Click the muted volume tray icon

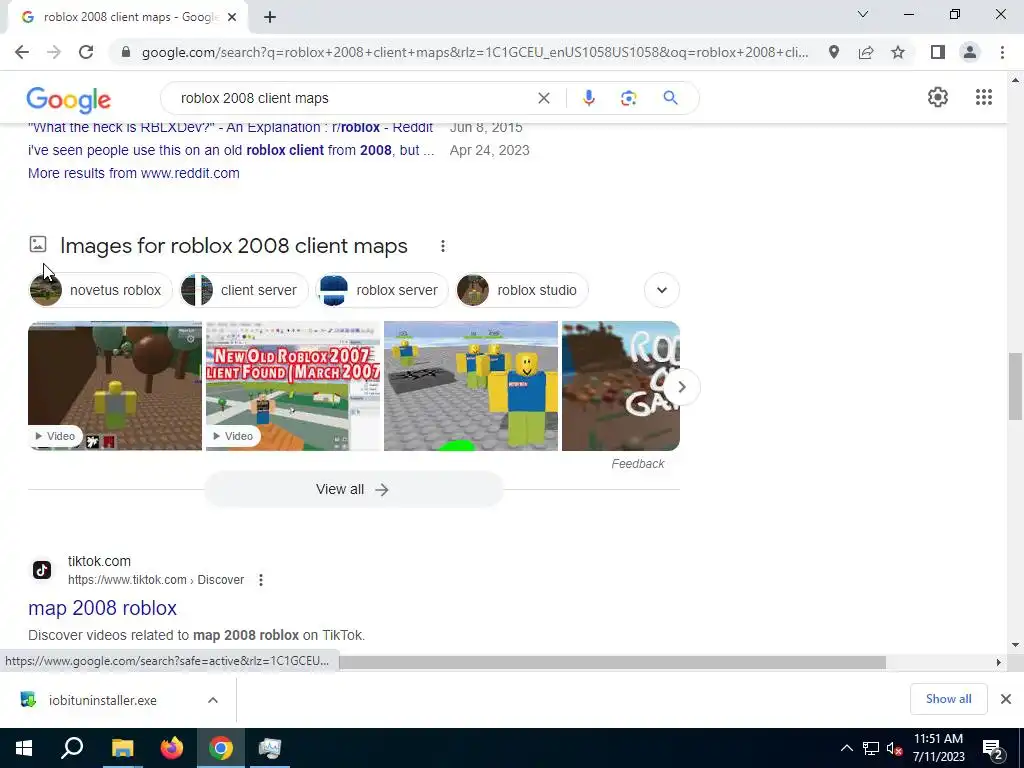click(894, 749)
